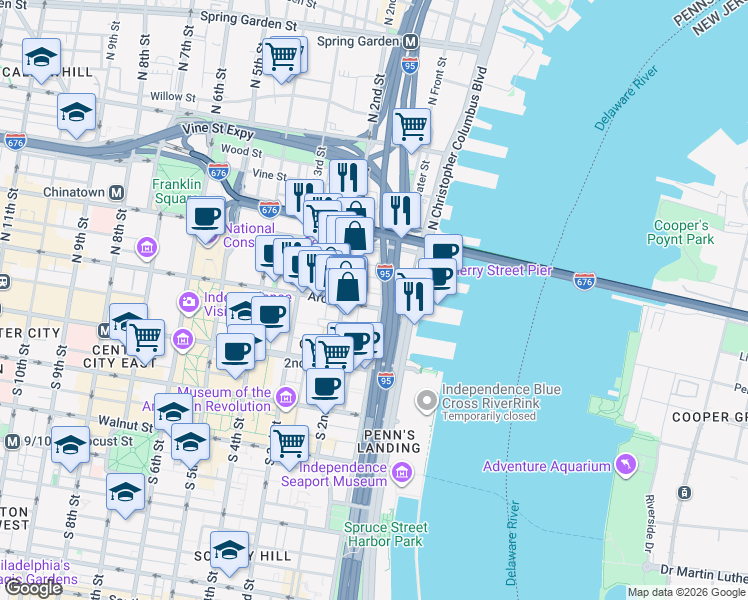Viewport: 748px width, 600px height.
Task: Select the "Spring Garden" station label
Action: coord(358,41)
